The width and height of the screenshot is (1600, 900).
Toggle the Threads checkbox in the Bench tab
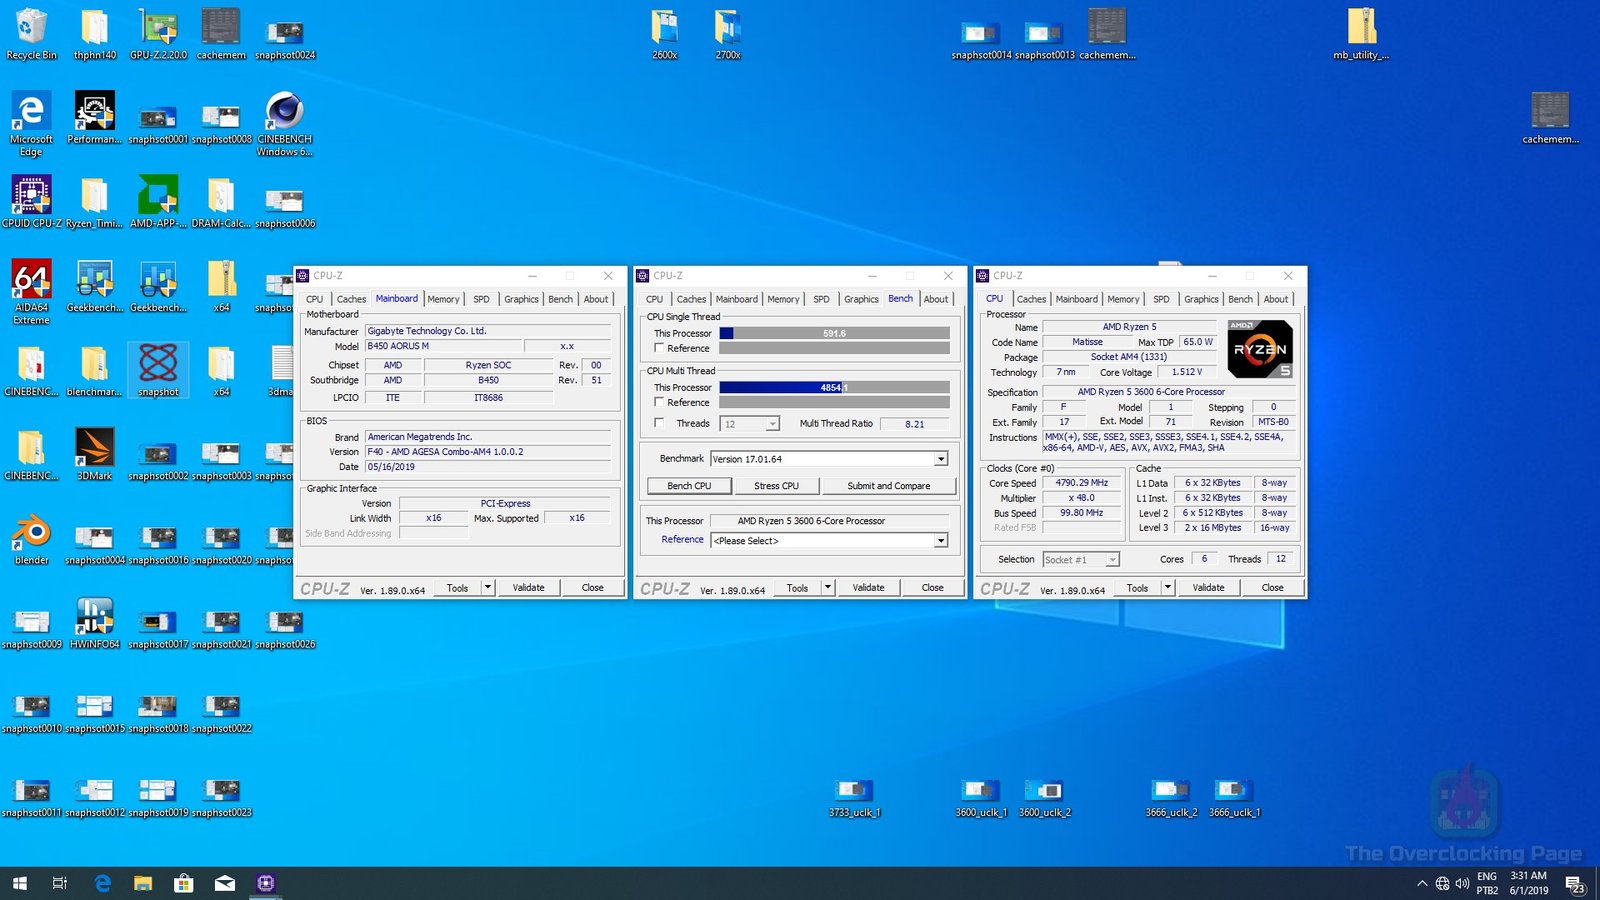coord(659,423)
